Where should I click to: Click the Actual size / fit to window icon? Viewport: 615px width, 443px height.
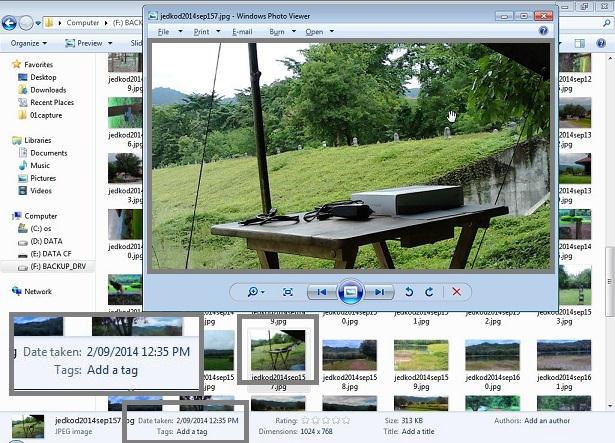pyautogui.click(x=287, y=292)
